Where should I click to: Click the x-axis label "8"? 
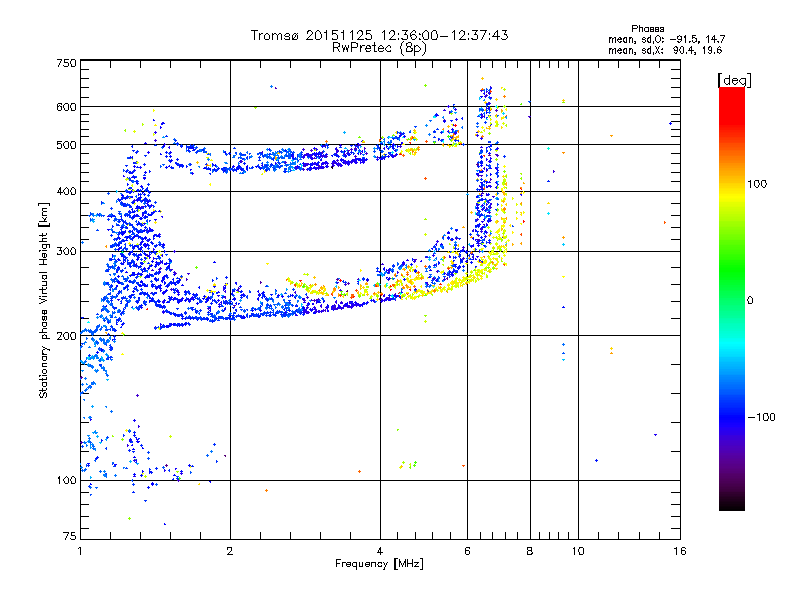pyautogui.click(x=530, y=551)
